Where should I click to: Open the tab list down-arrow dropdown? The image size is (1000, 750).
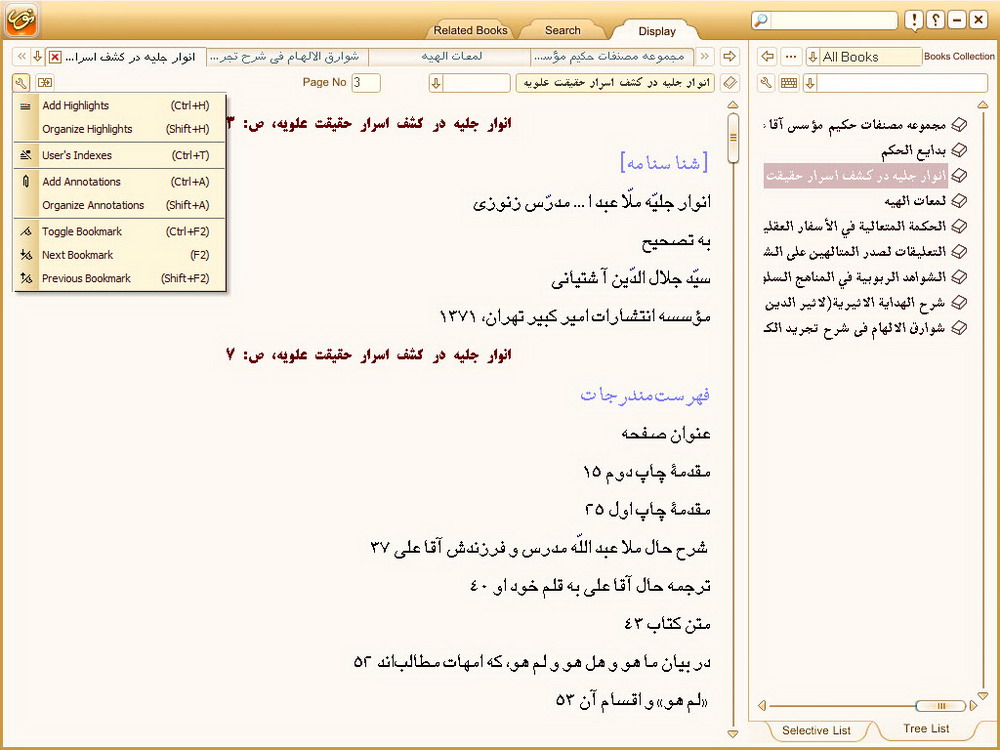click(37, 57)
